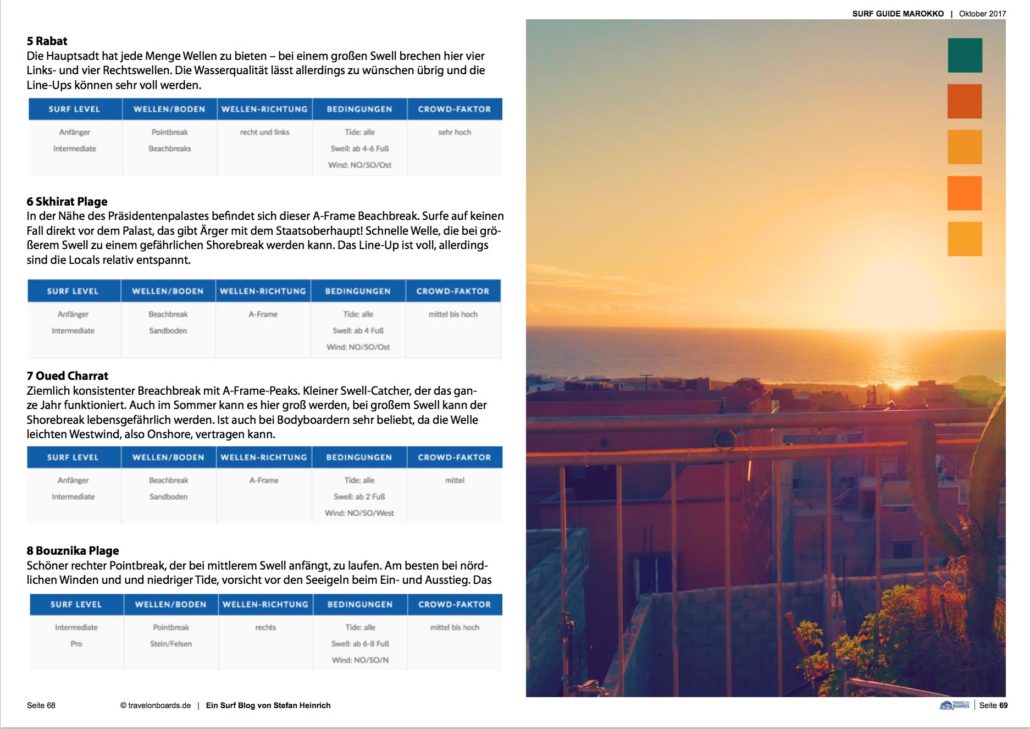Click the 'Beachbreaks' cell in Rabat table
The height and width of the screenshot is (729, 1030).
(x=169, y=148)
